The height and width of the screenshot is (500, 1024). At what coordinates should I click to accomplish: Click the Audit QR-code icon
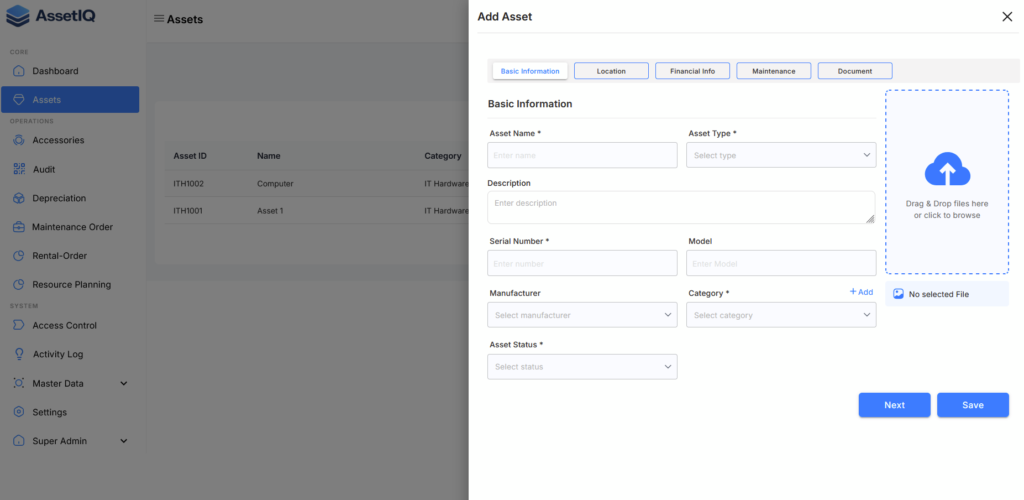coord(19,169)
